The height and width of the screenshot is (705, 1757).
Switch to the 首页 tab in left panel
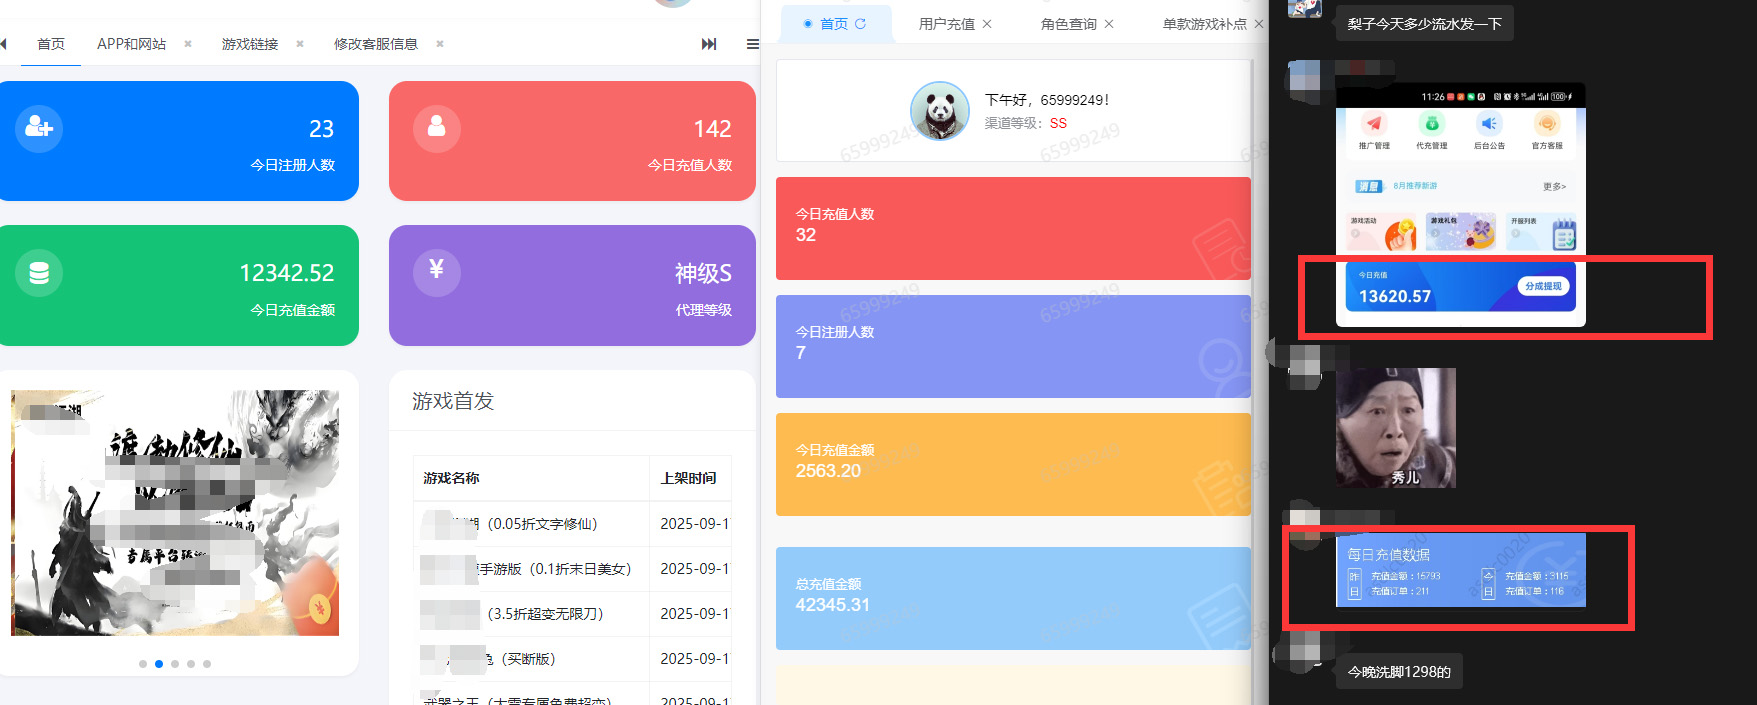tap(51, 44)
